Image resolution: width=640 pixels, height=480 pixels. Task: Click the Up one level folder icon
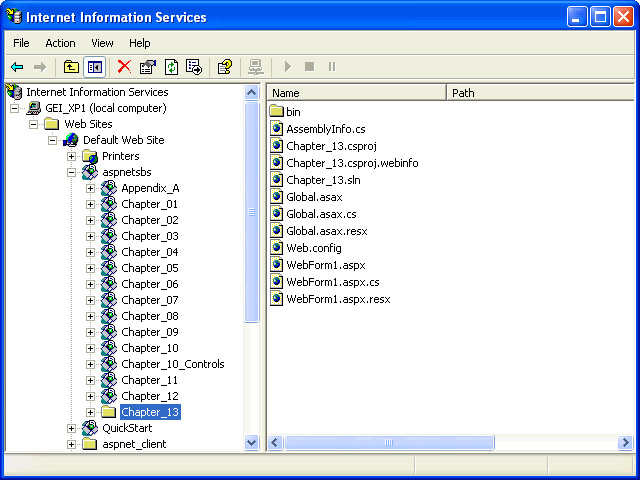[71, 67]
